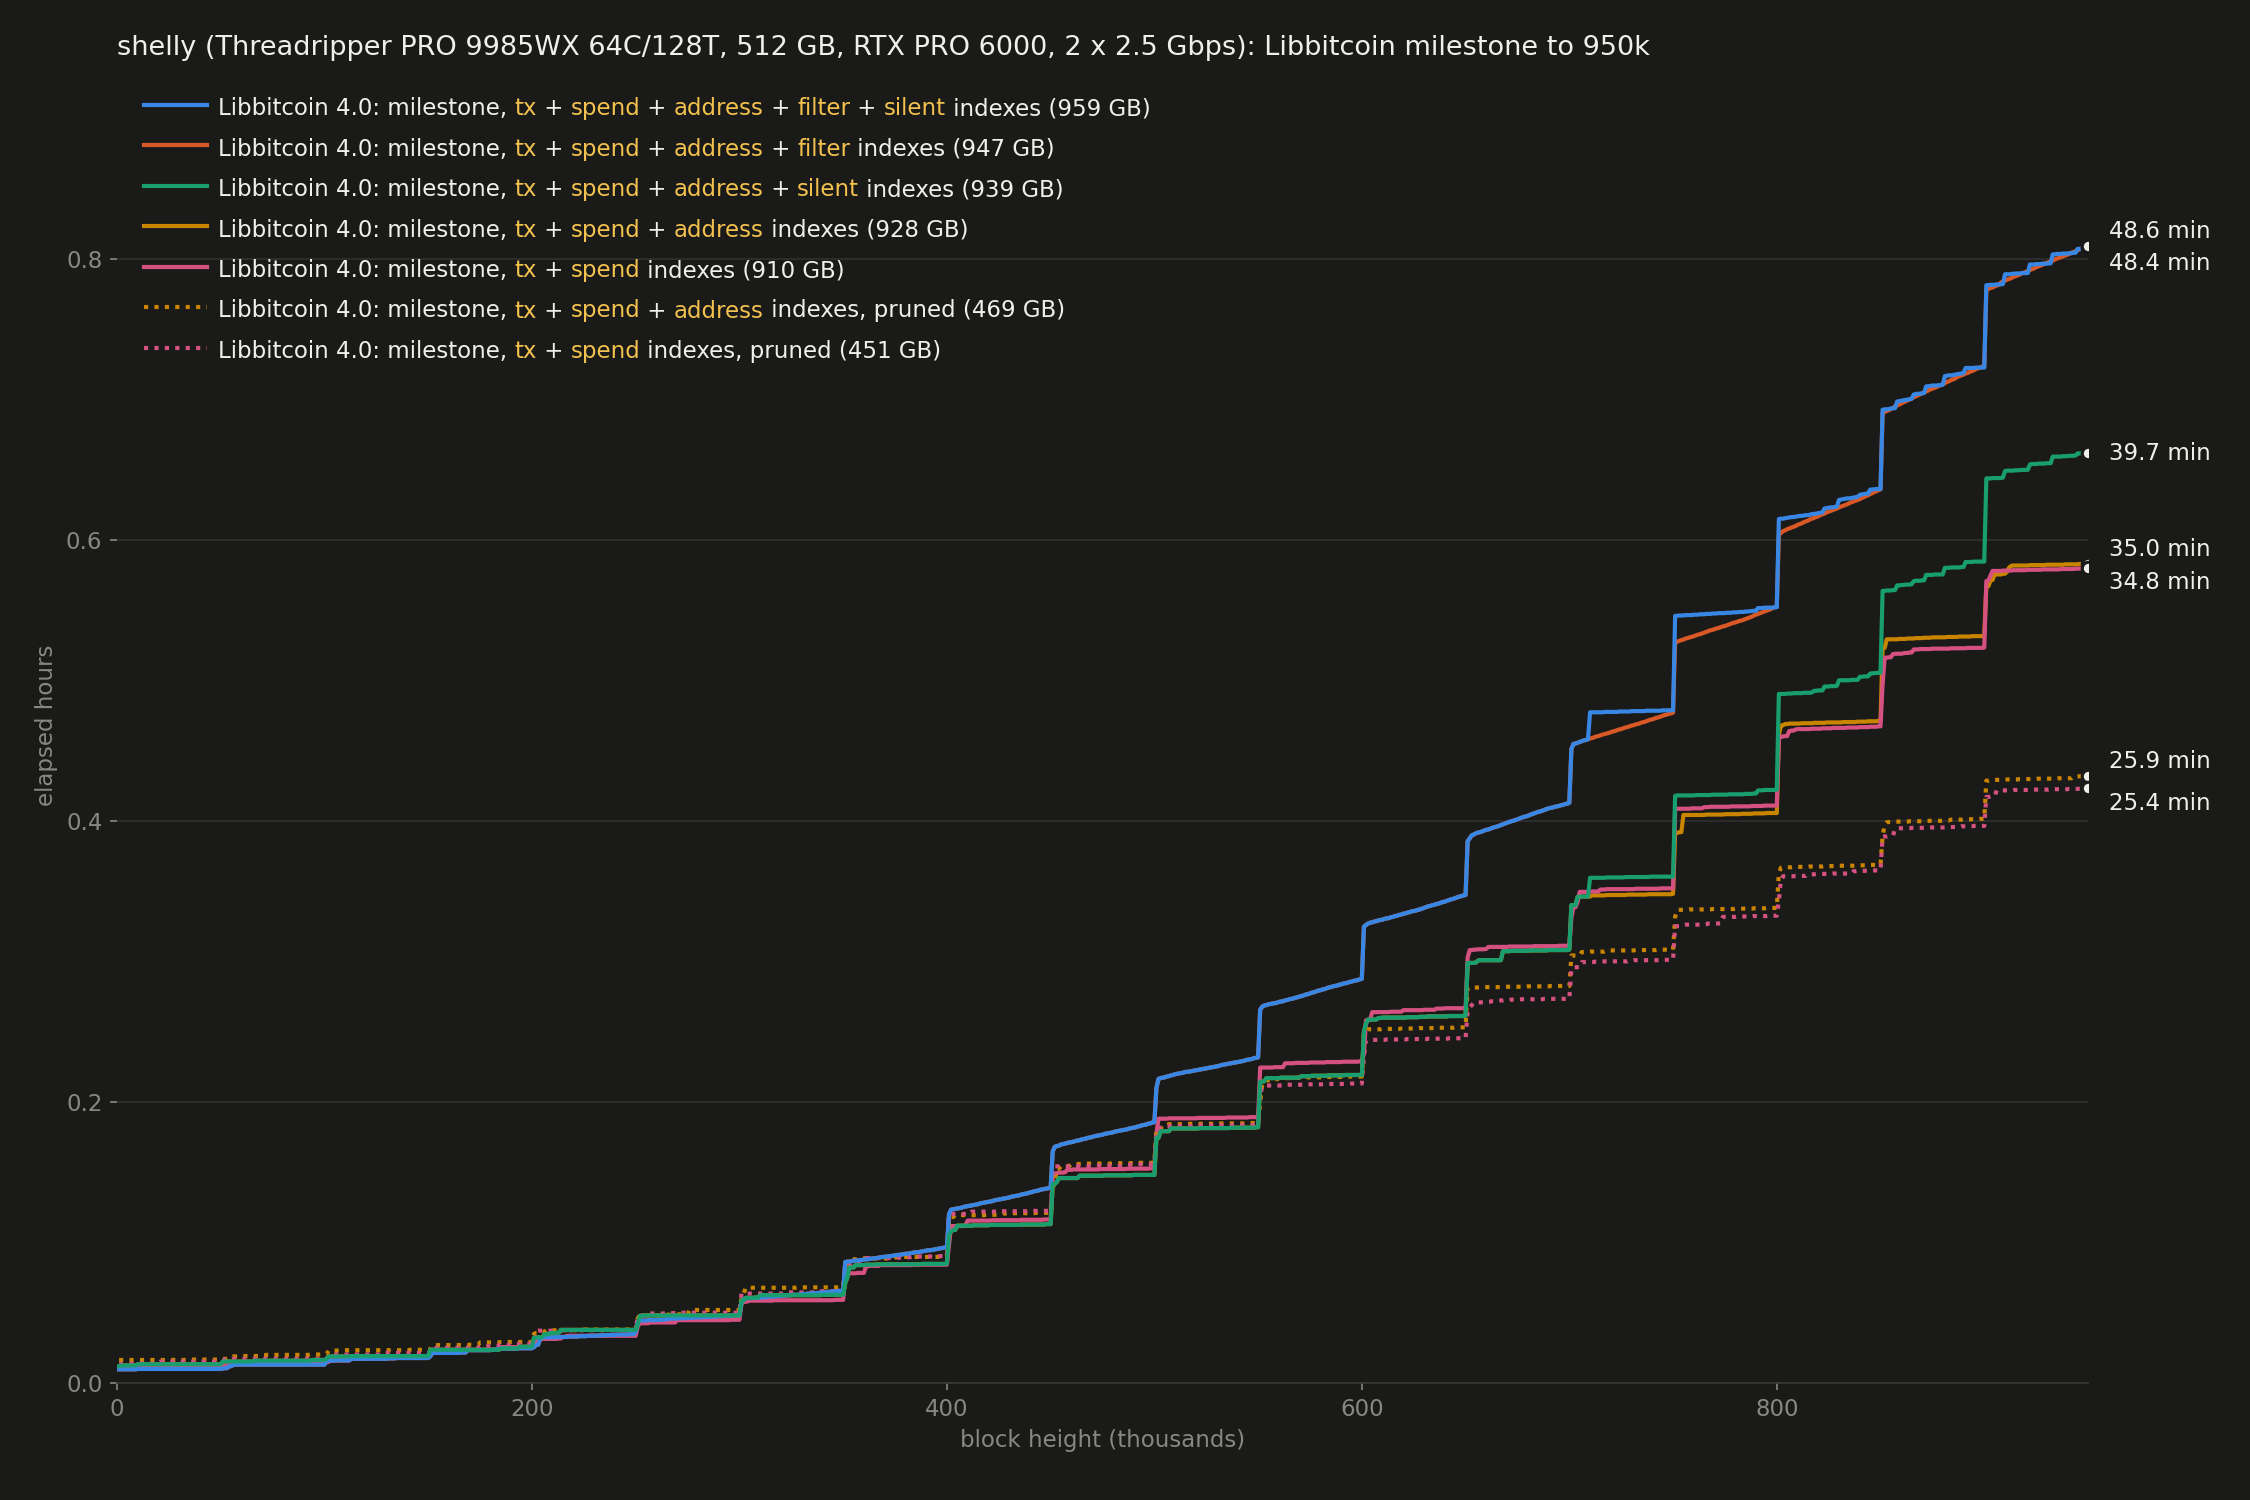
Task: Click the 25.9 min end label
Action: [2159, 760]
